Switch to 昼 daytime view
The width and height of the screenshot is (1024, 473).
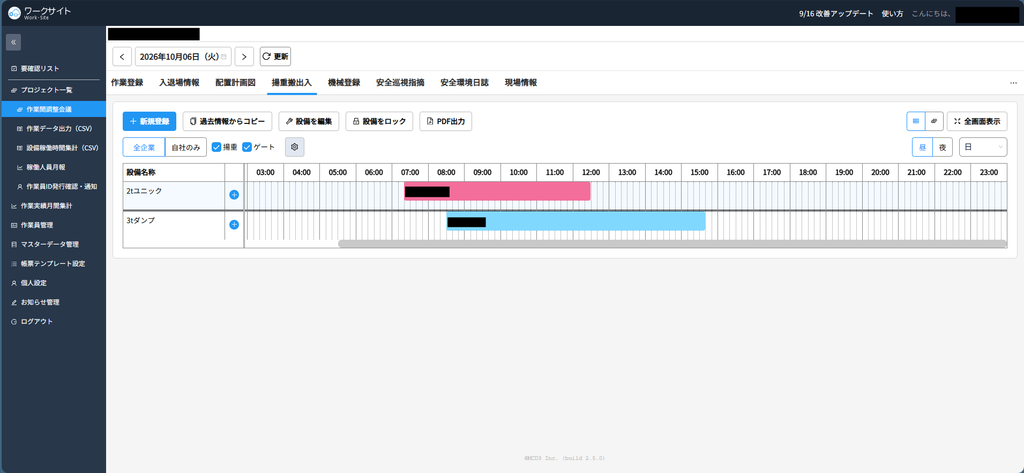[x=922, y=147]
